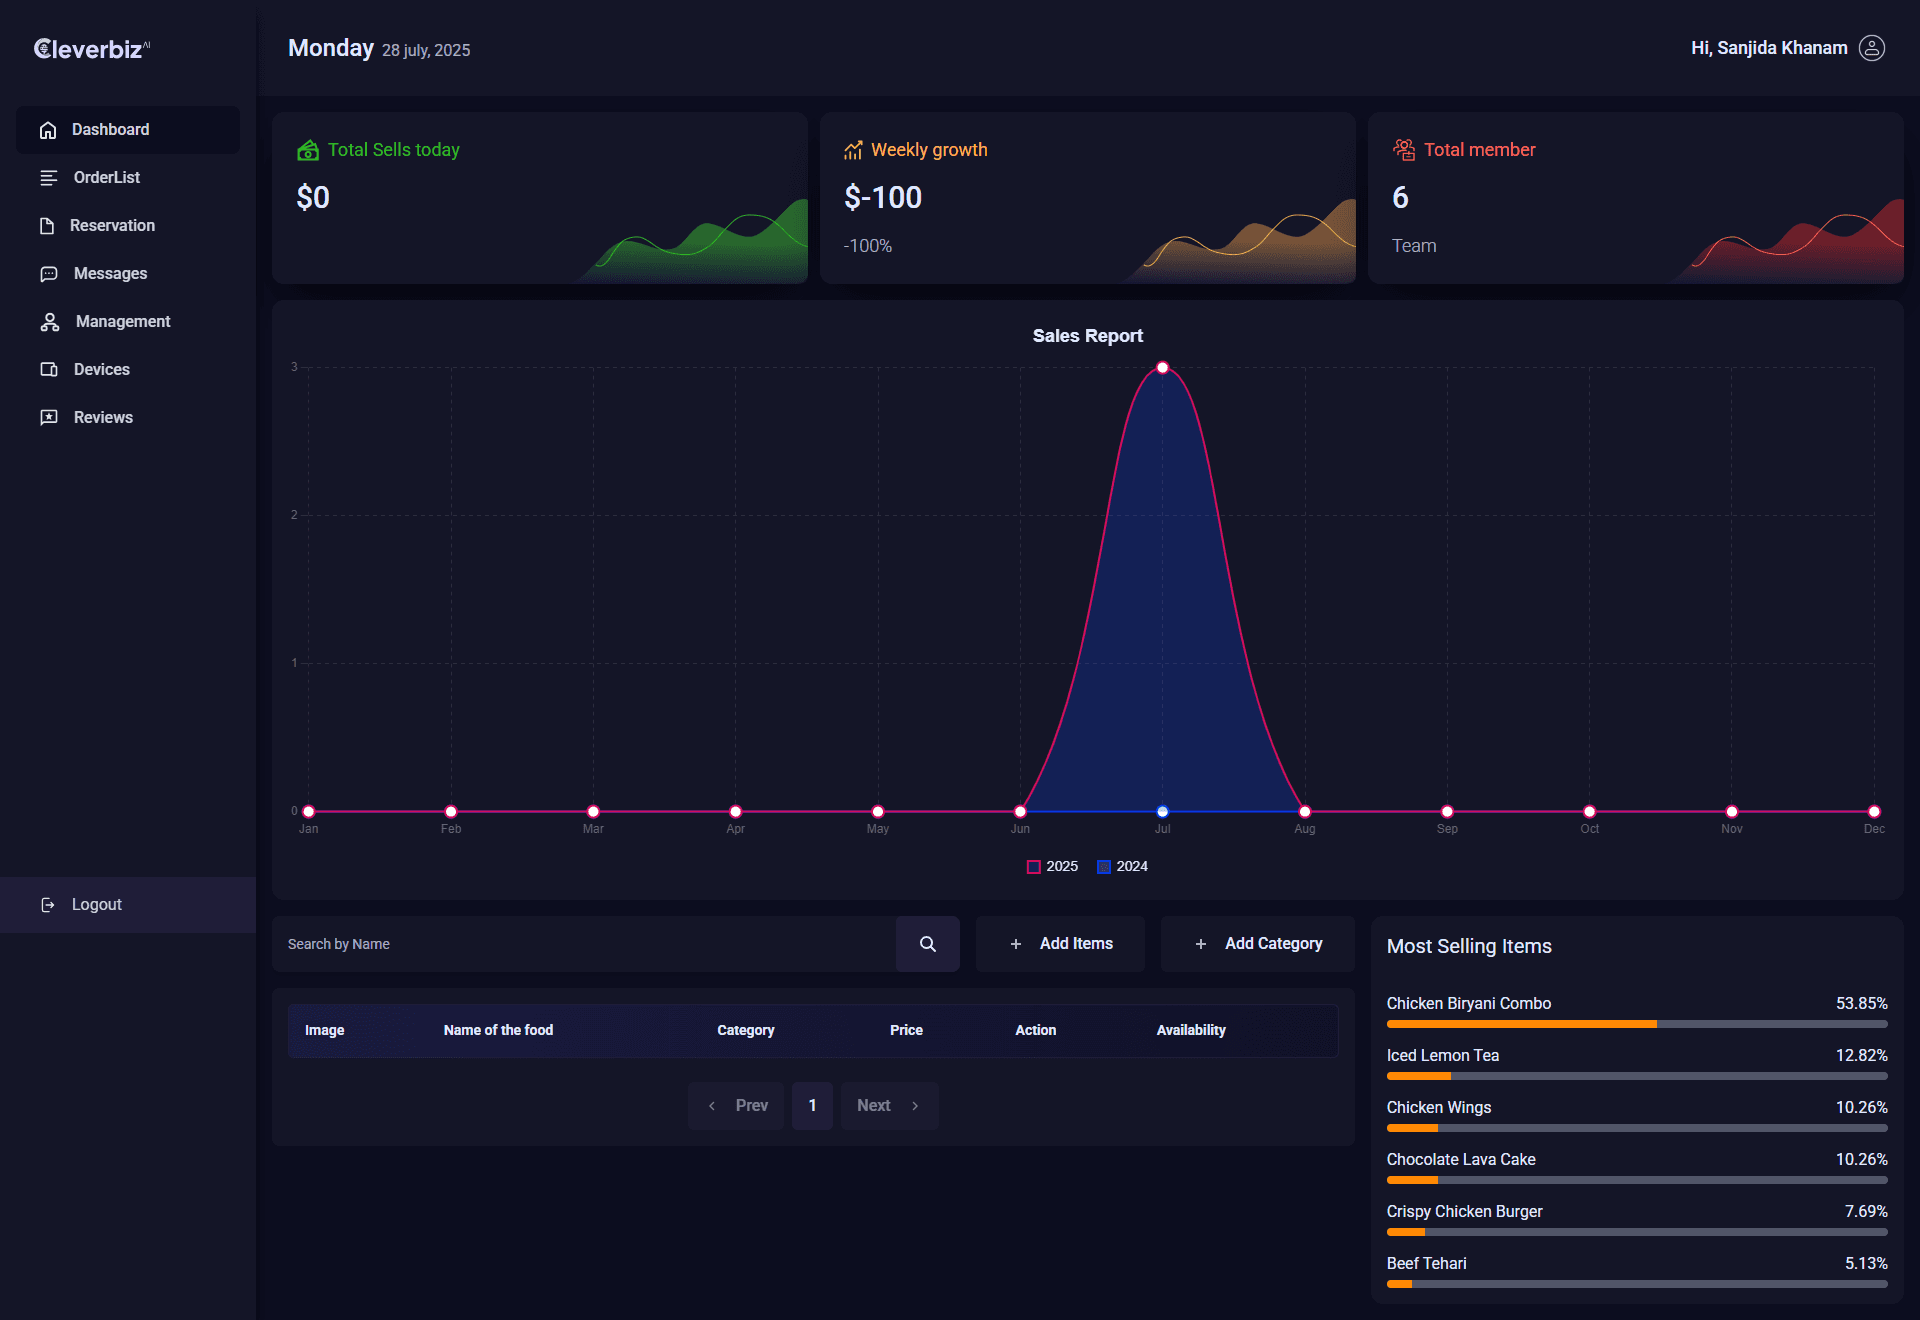This screenshot has width=1920, height=1320.
Task: Click the Devices icon in sidebar
Action: click(48, 370)
